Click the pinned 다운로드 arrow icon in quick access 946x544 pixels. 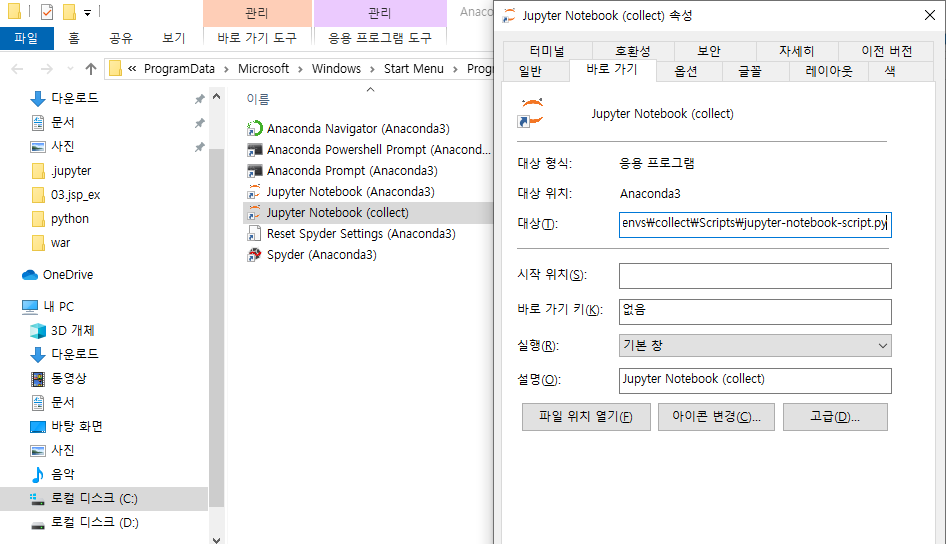[37, 98]
